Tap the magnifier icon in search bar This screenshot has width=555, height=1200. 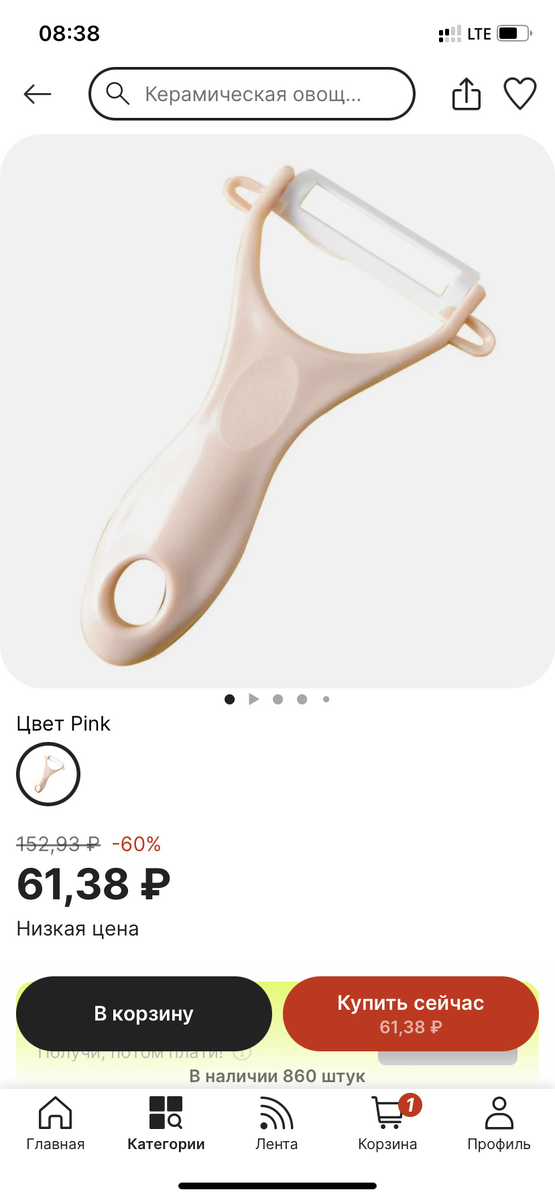(x=118, y=94)
